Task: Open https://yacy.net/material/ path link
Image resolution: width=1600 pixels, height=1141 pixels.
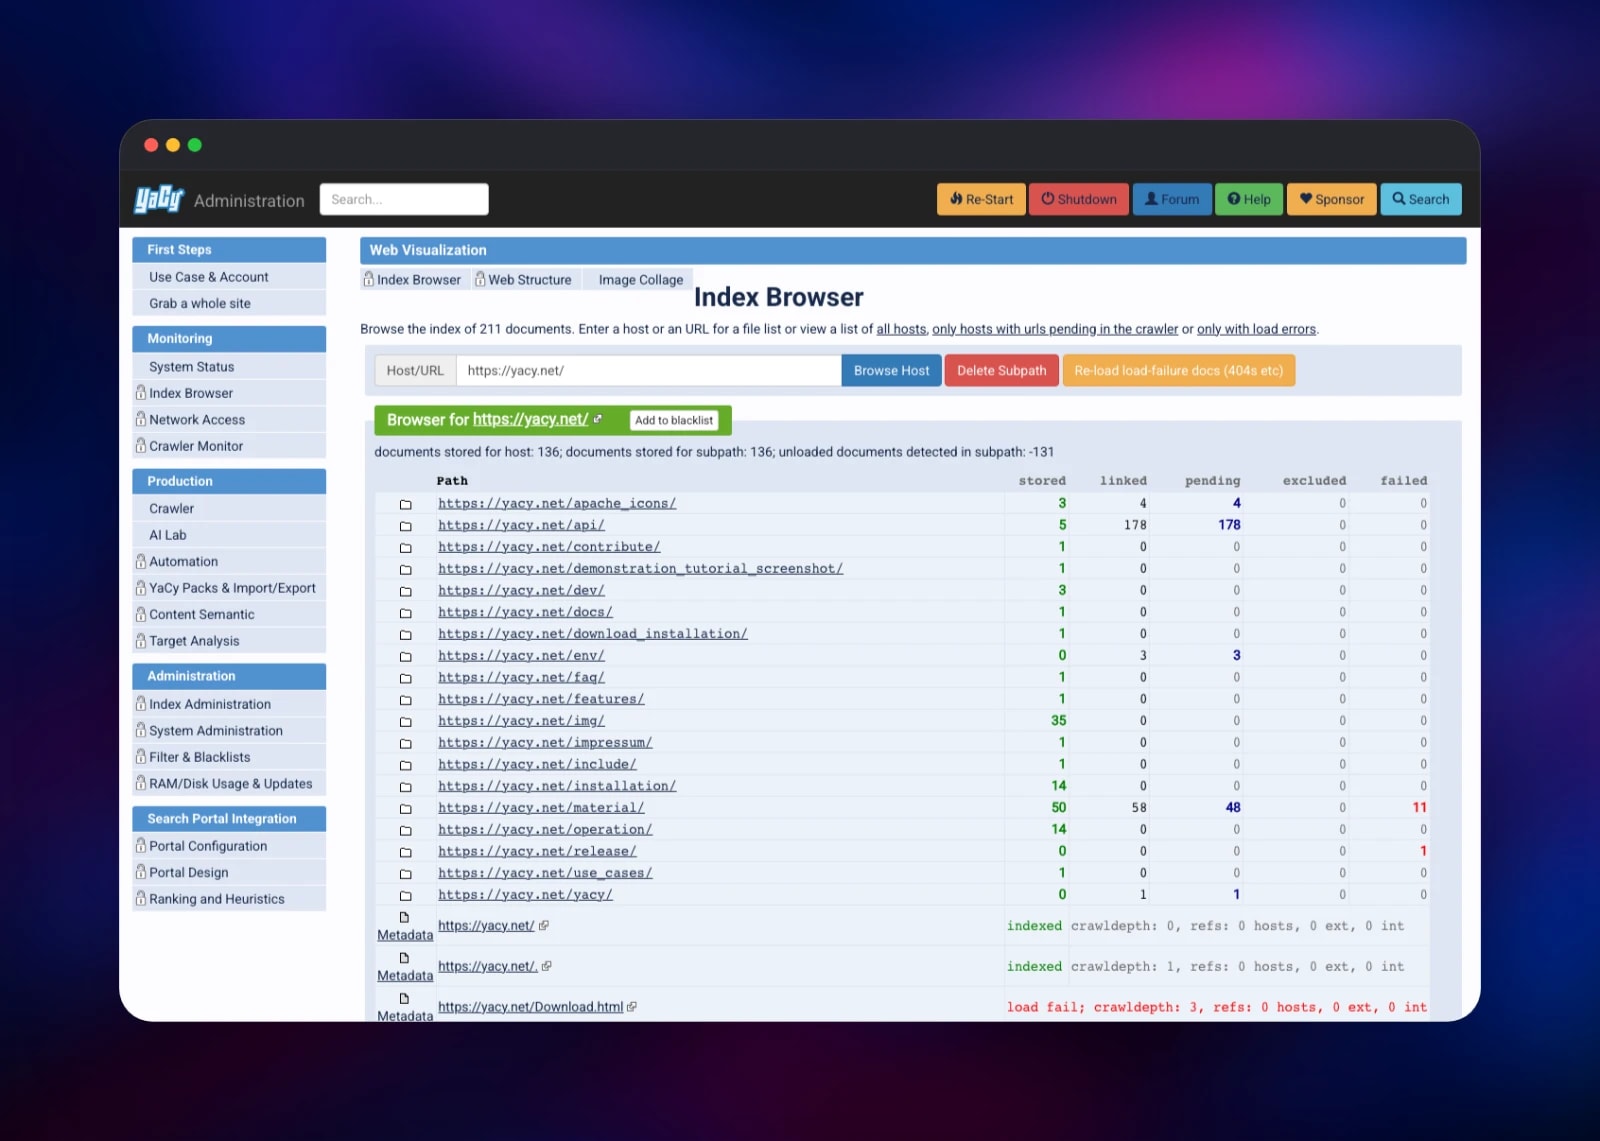Action: [541, 808]
